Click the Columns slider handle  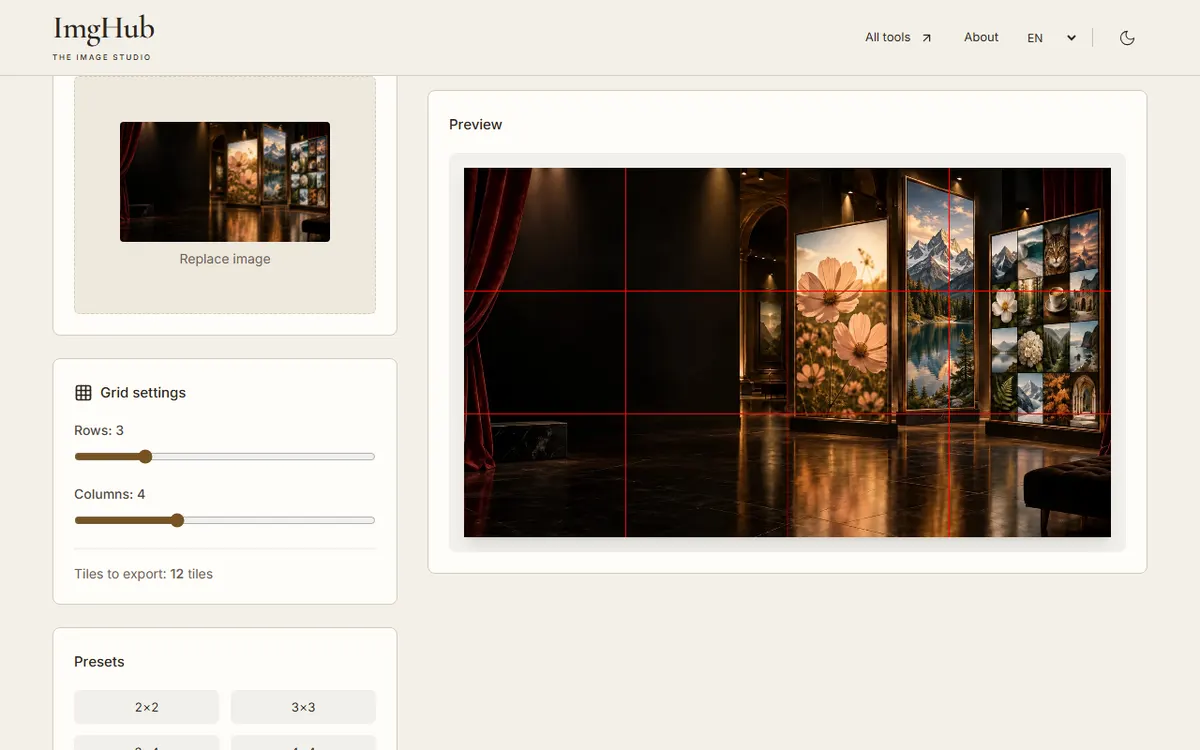[177, 520]
